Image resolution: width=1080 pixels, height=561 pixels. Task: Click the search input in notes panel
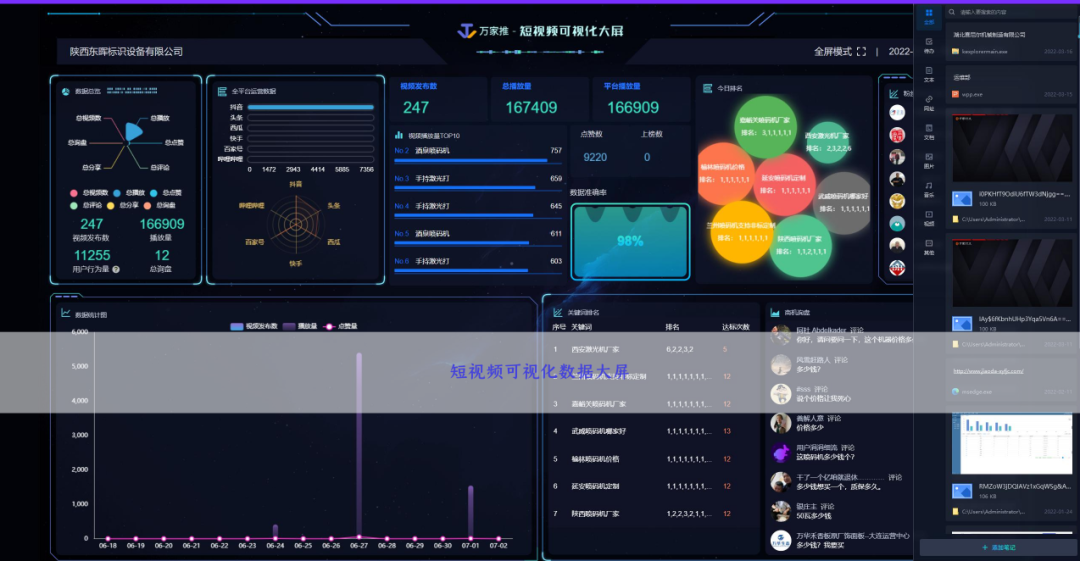(x=1010, y=12)
